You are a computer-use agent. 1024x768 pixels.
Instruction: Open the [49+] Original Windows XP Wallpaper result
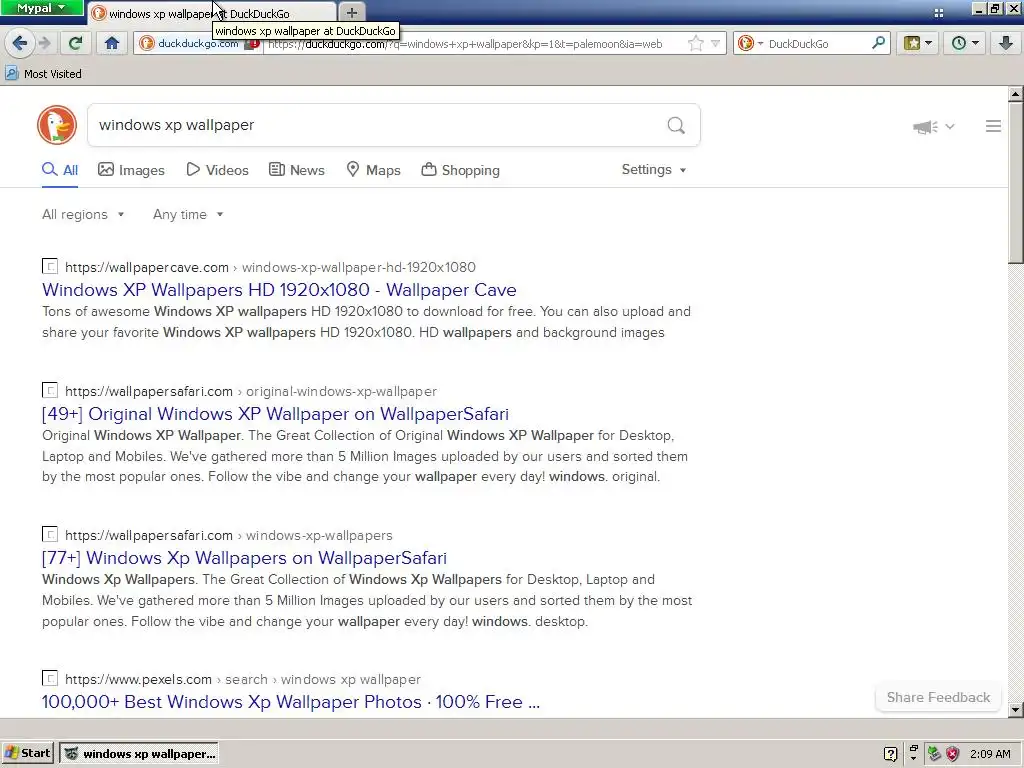point(275,413)
